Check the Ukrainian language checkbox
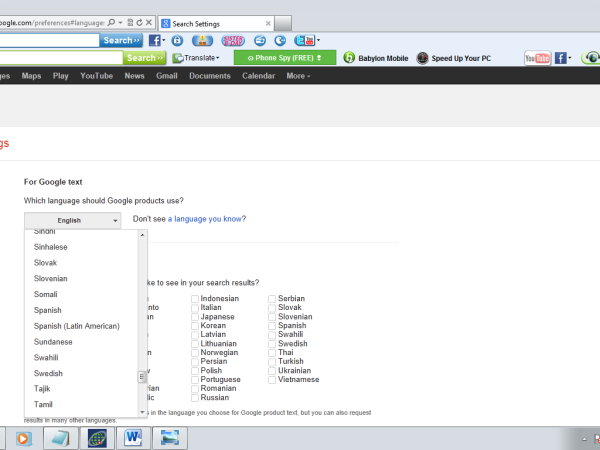The height and width of the screenshot is (450, 600). coord(272,371)
